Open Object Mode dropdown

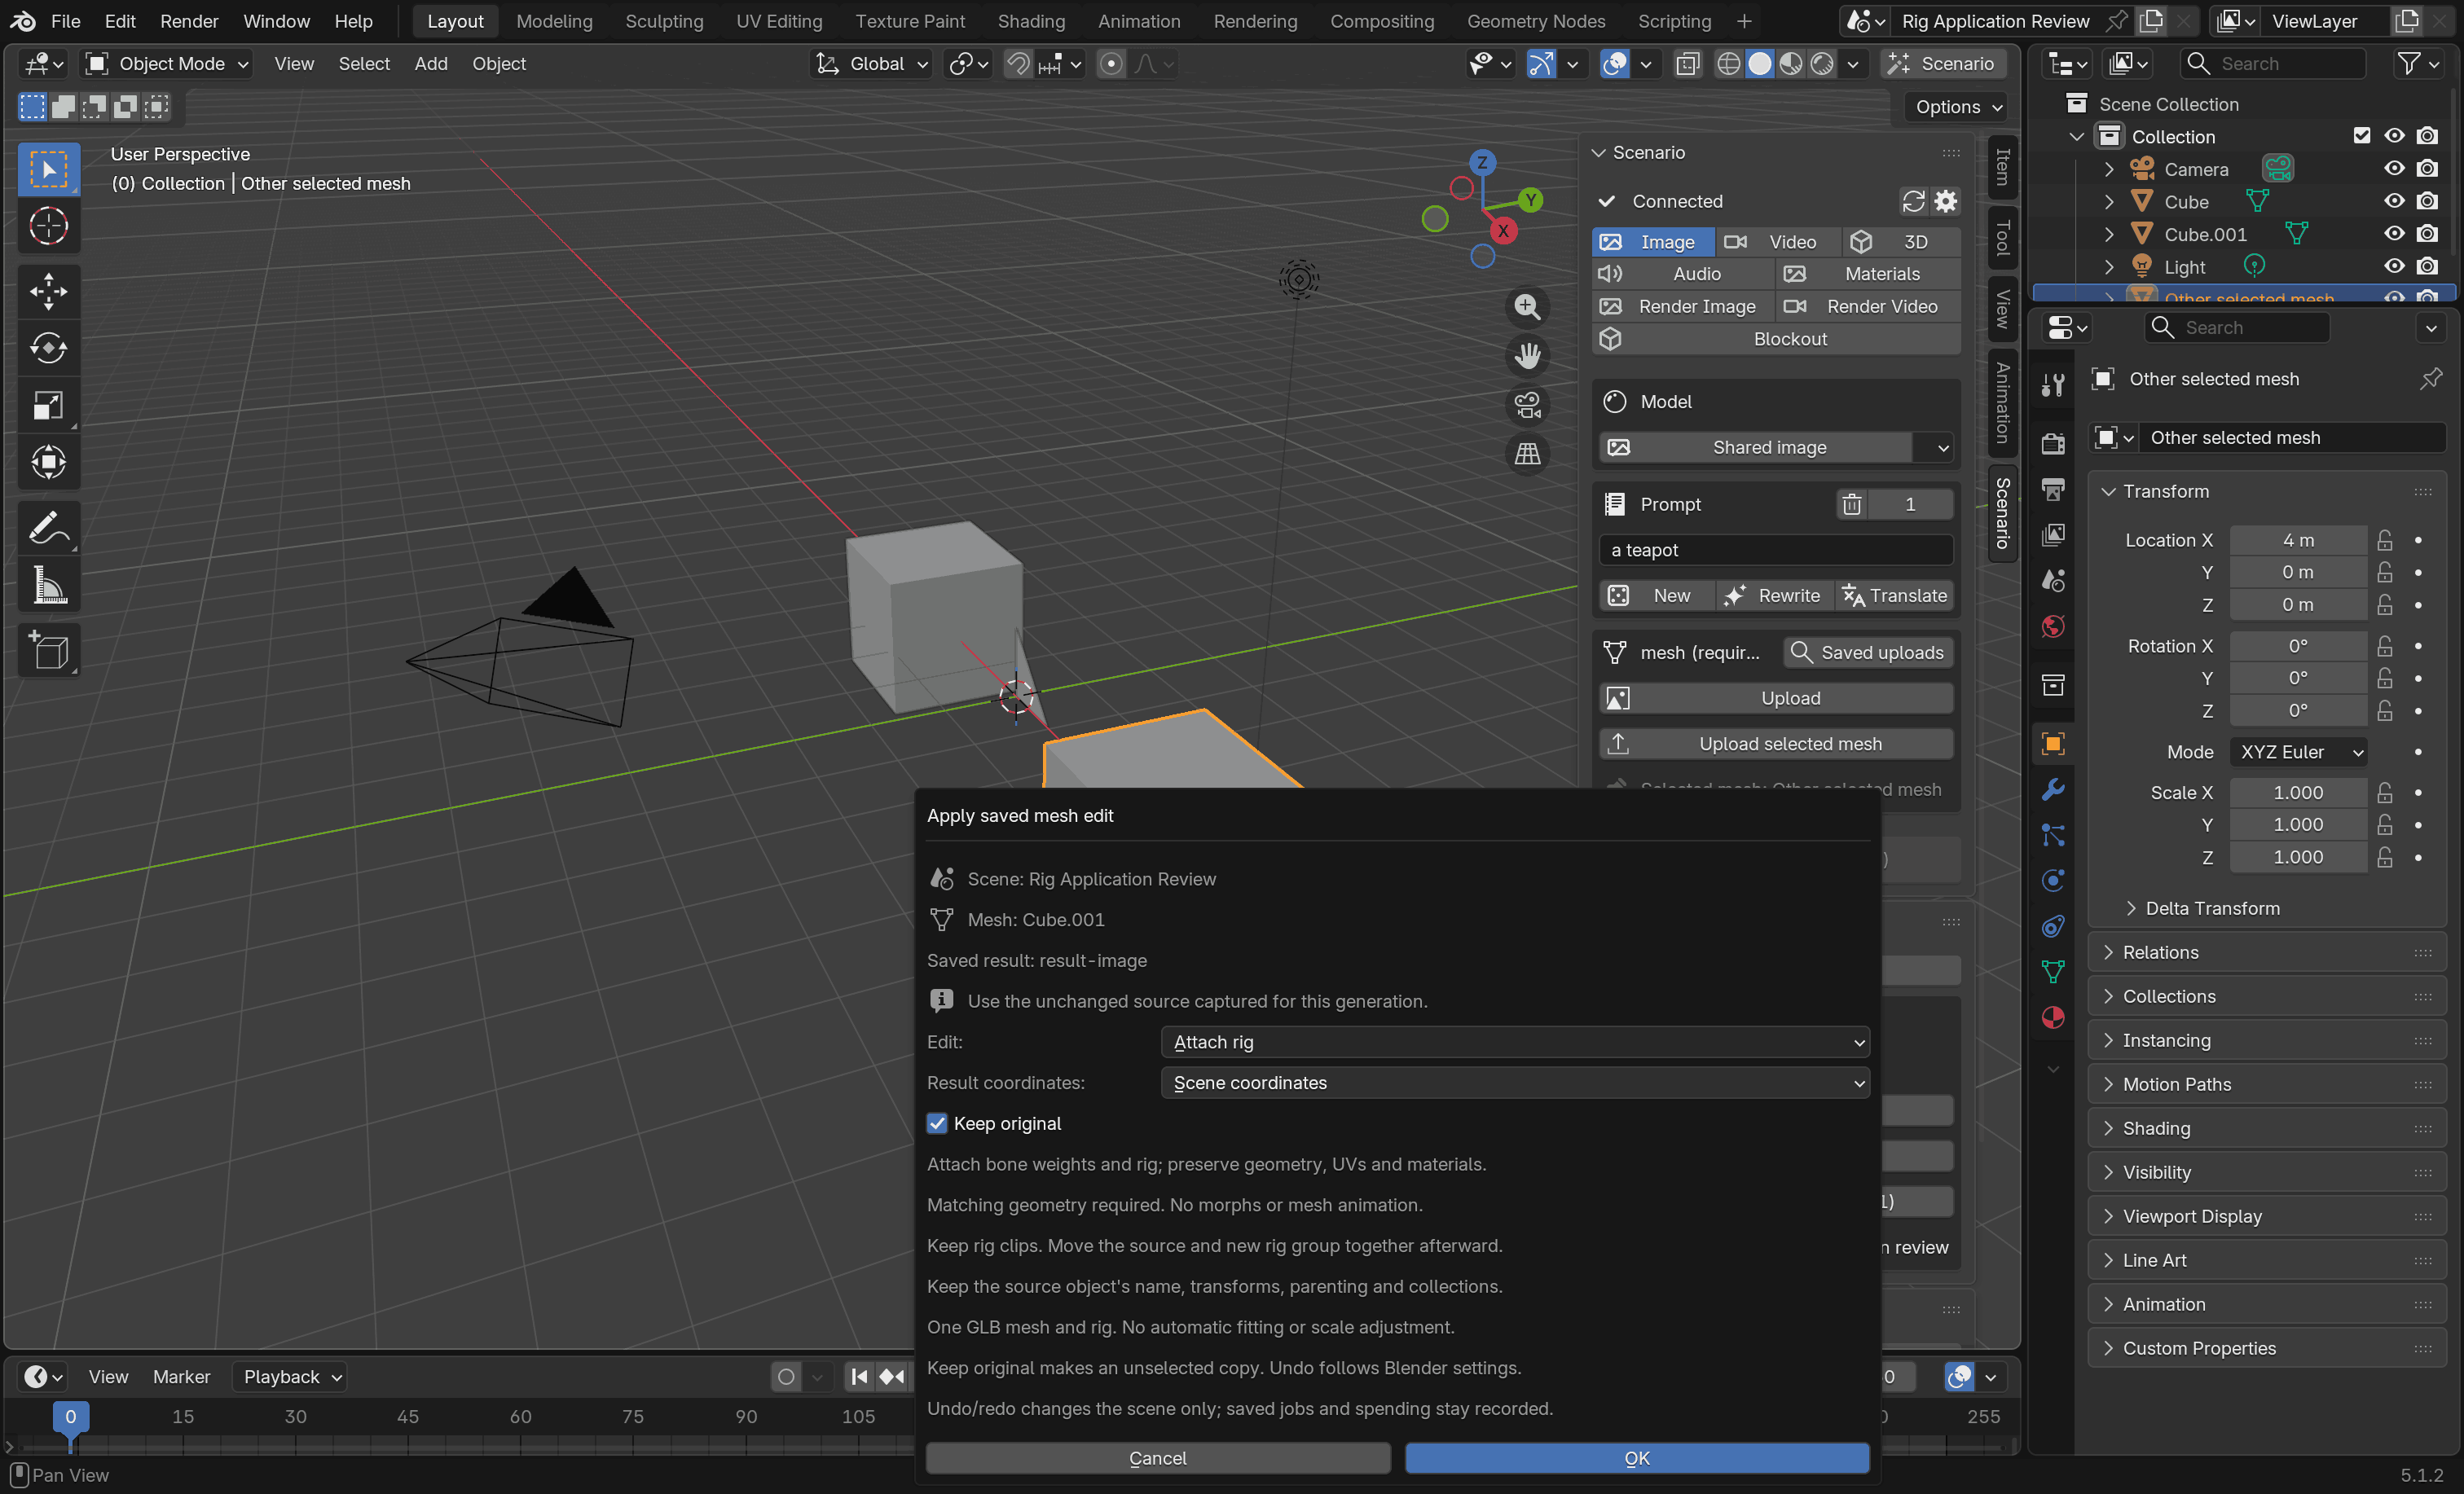(x=166, y=64)
